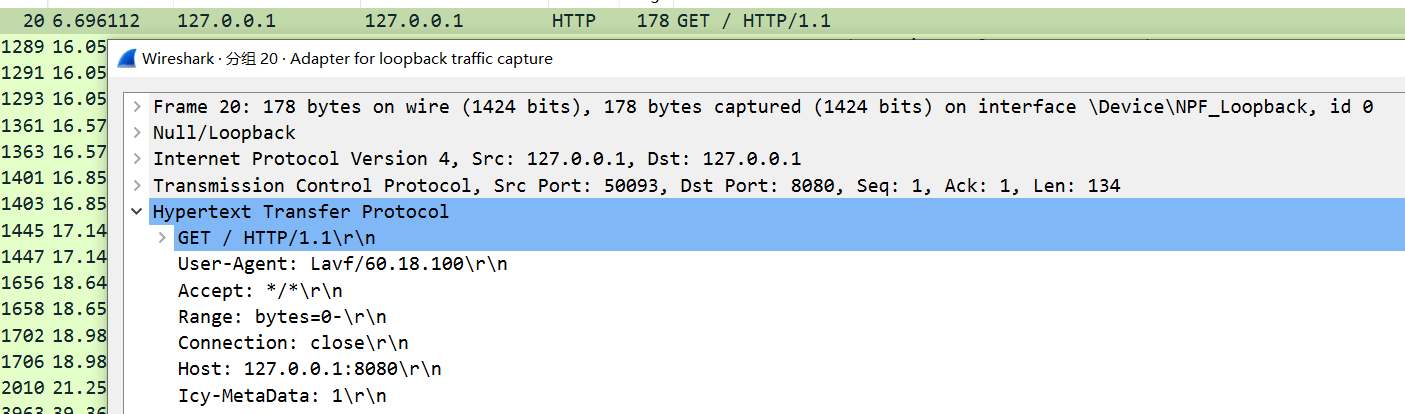Select packet 20 HTTP GET row

click(702, 21)
